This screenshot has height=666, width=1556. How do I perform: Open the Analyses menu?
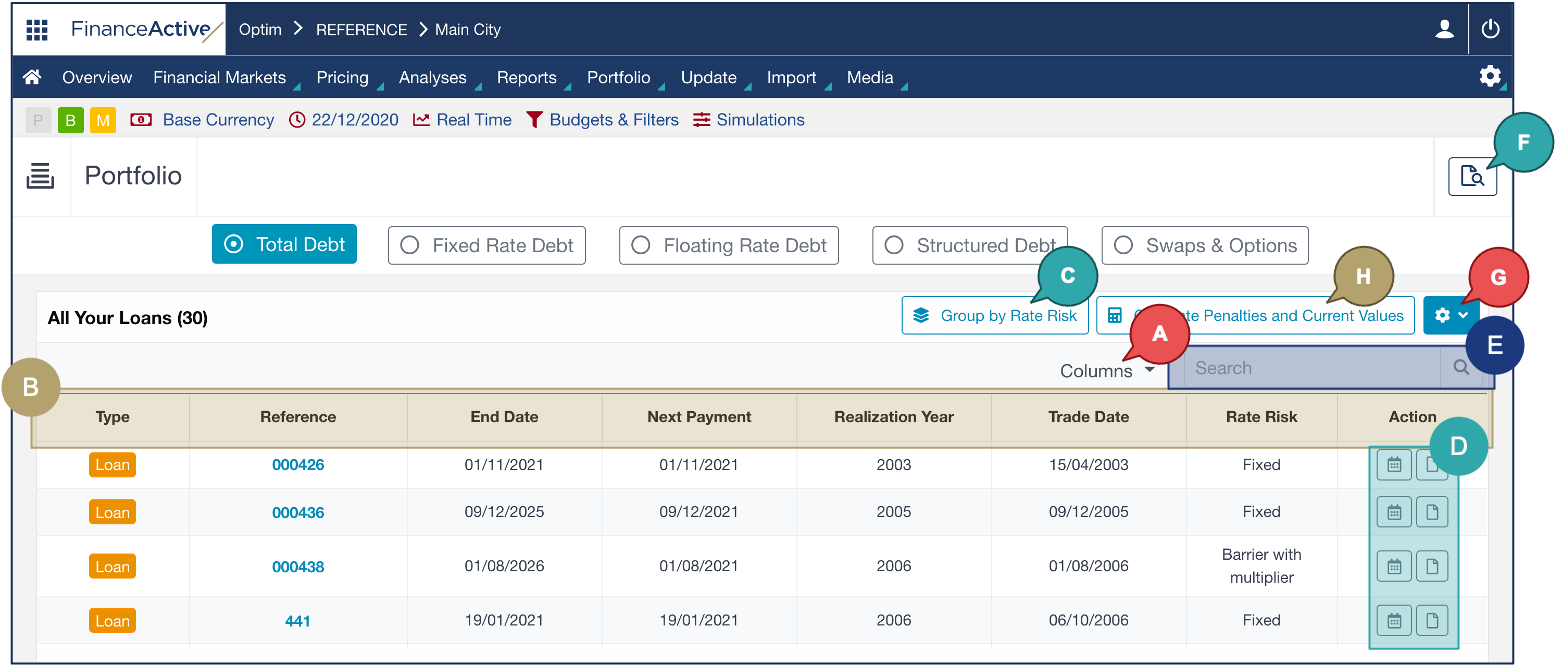point(432,78)
